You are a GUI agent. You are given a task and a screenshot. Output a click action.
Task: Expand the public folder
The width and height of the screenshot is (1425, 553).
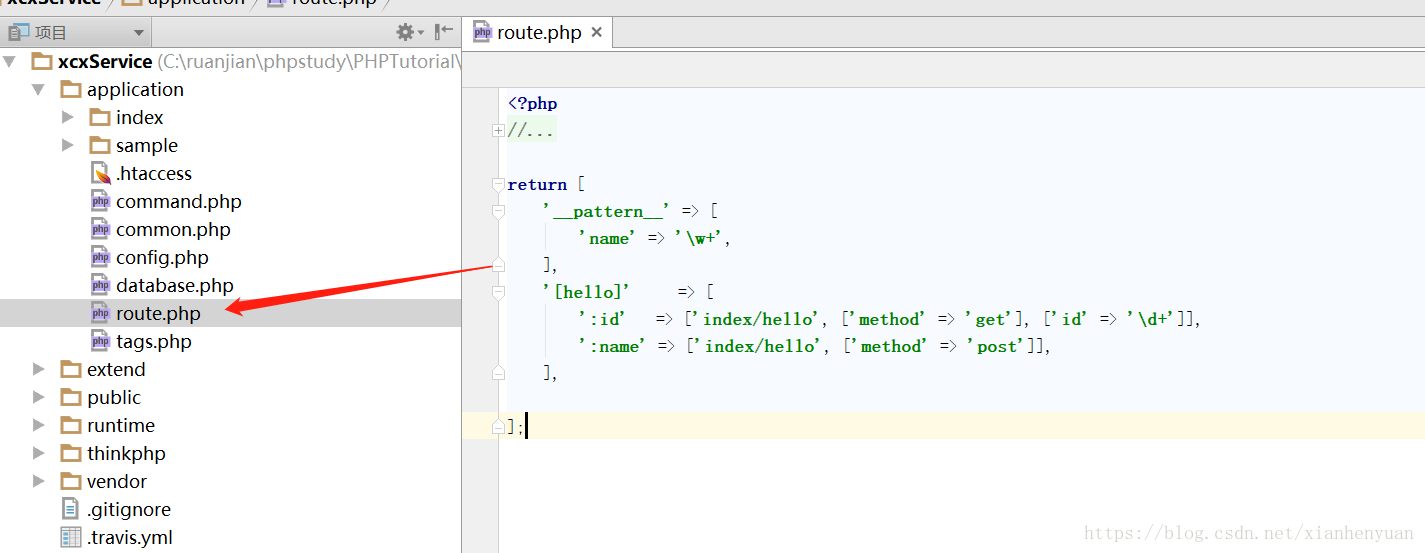click(x=38, y=397)
